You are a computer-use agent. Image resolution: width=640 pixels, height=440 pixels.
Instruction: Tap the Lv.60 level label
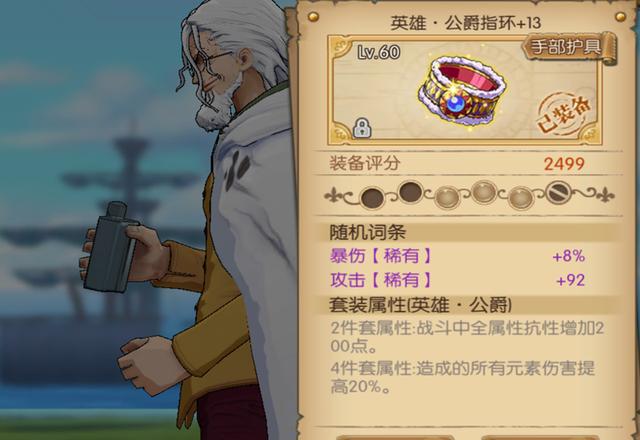[x=379, y=52]
